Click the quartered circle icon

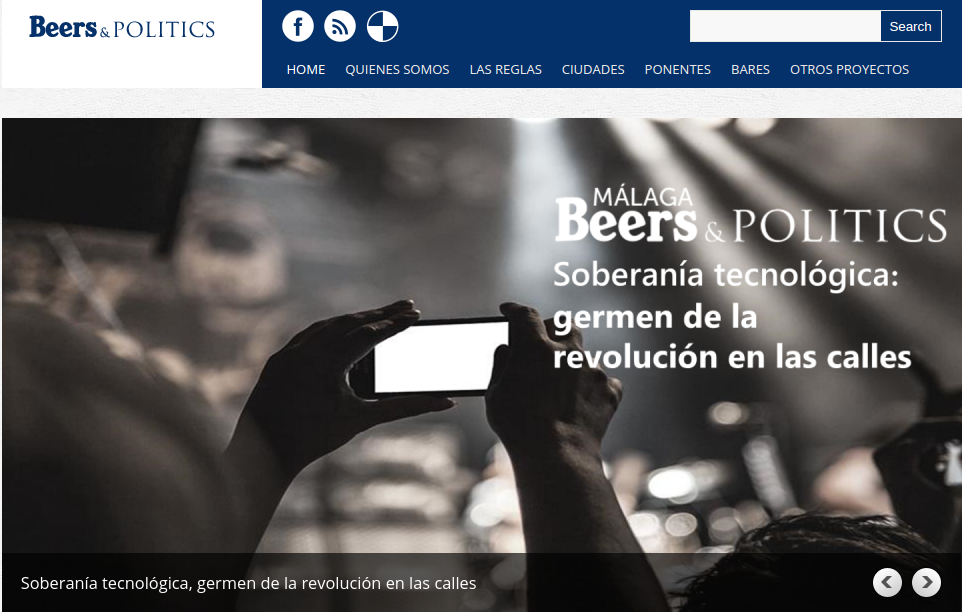[x=382, y=26]
